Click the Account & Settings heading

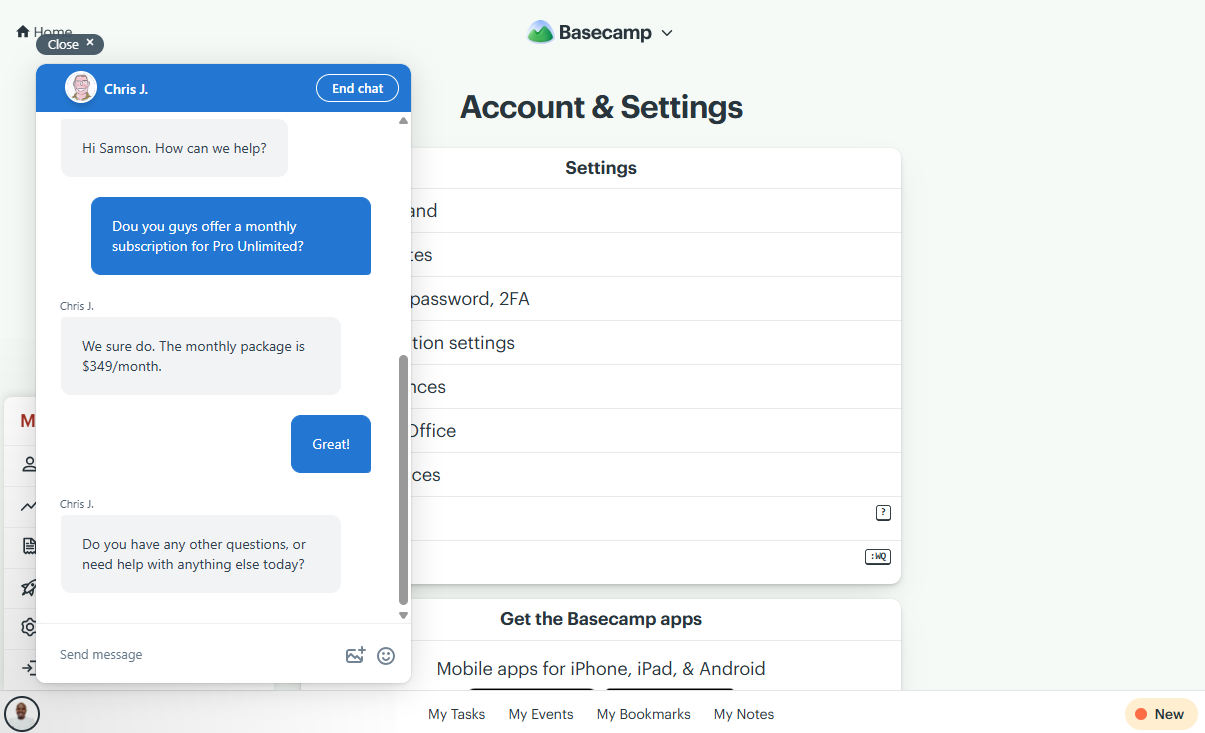[x=601, y=107]
